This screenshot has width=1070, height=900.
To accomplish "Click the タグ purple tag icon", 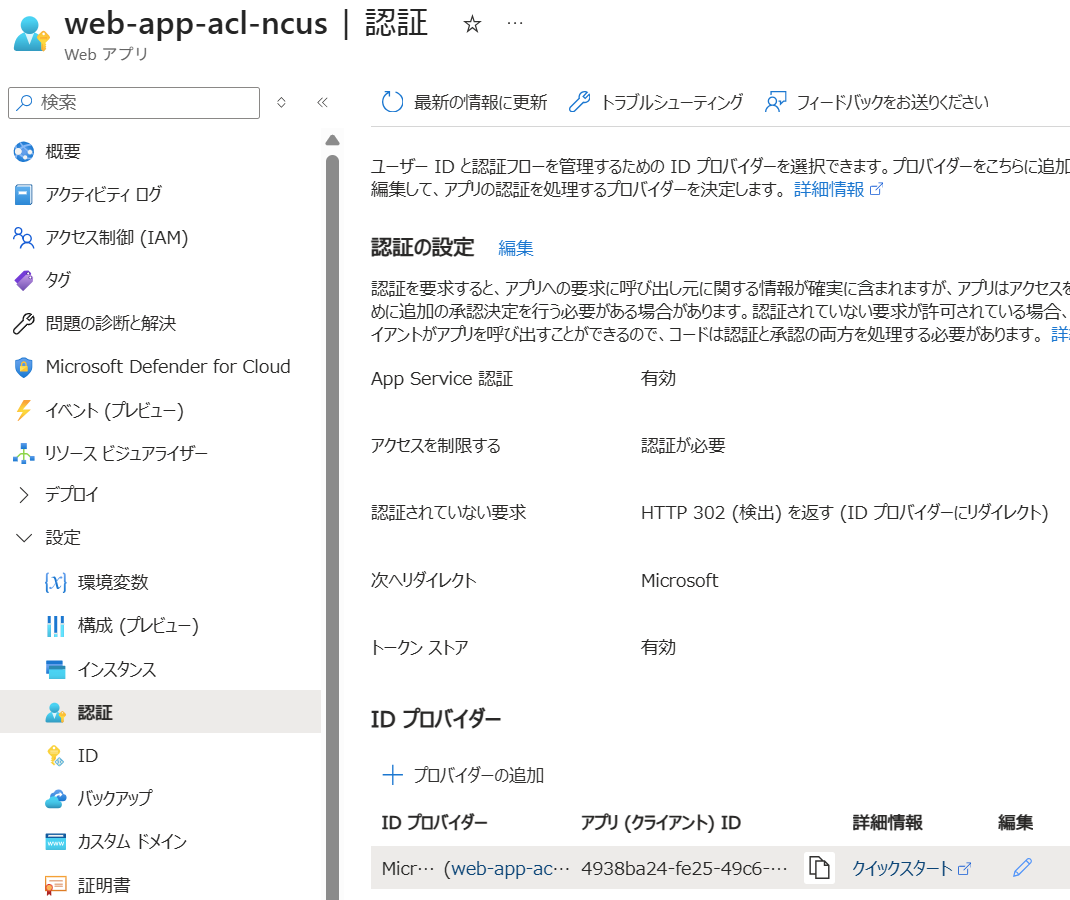I will pos(24,280).
